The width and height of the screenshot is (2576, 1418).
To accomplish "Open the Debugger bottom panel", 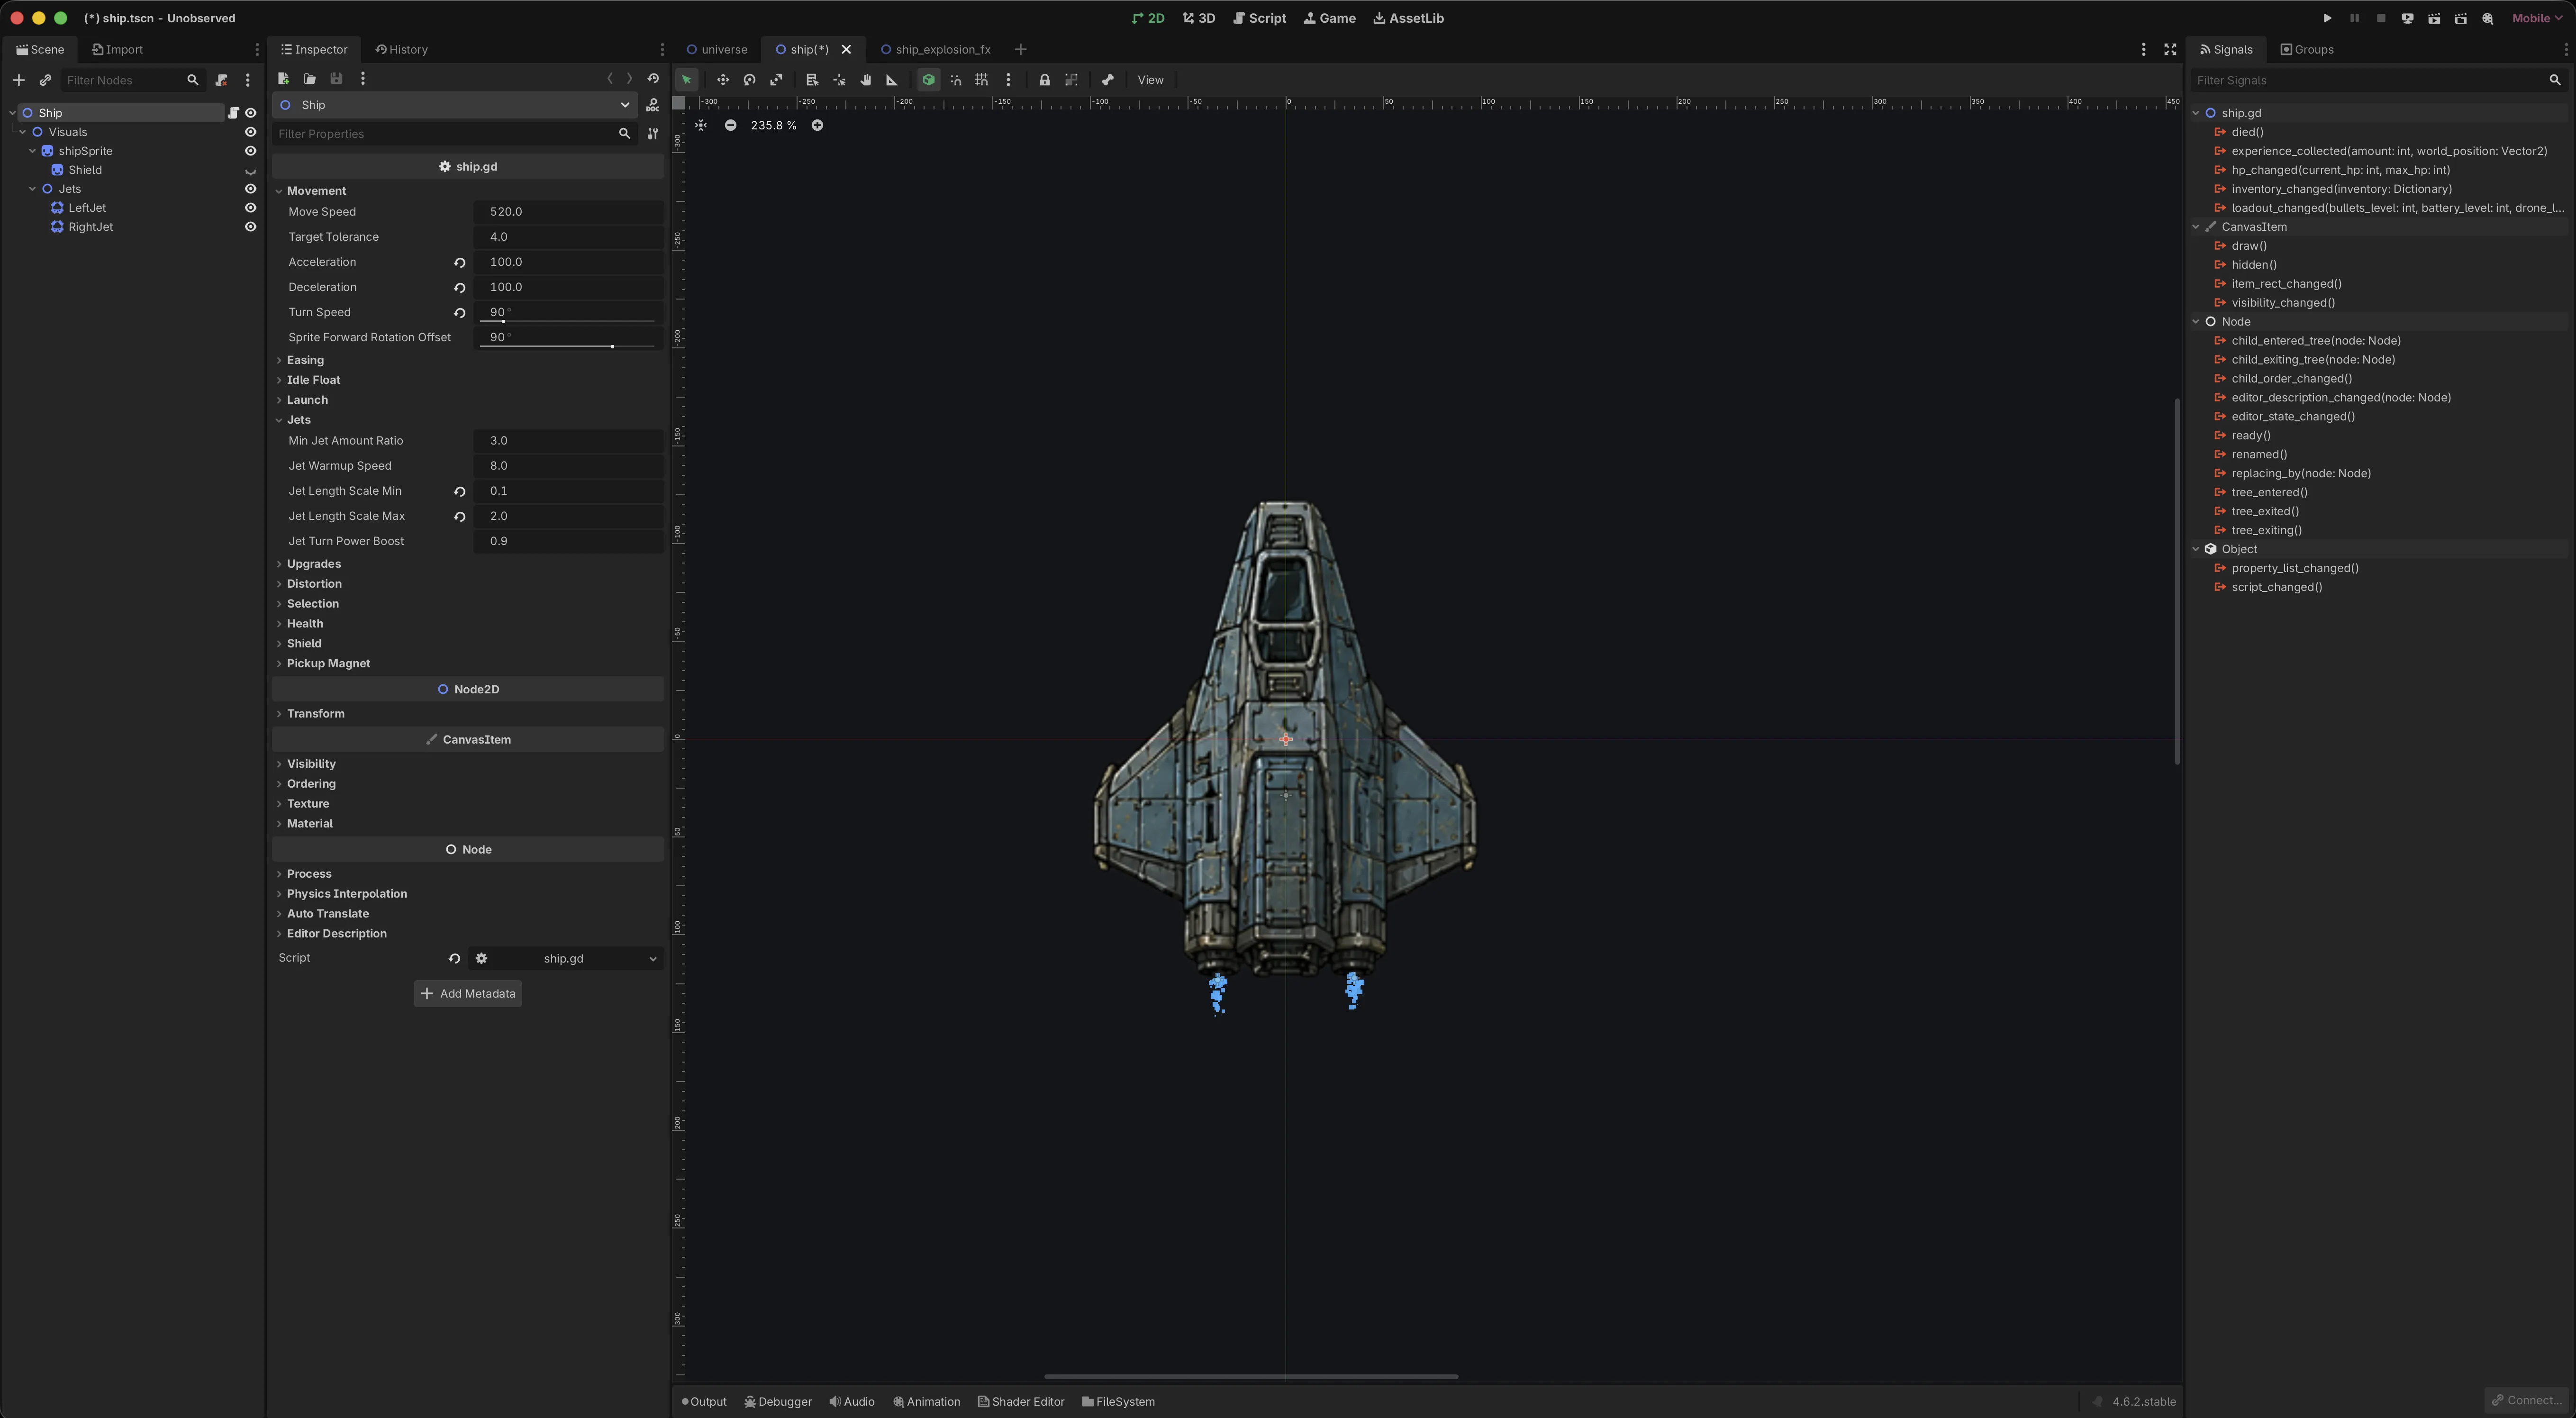I will (778, 1402).
